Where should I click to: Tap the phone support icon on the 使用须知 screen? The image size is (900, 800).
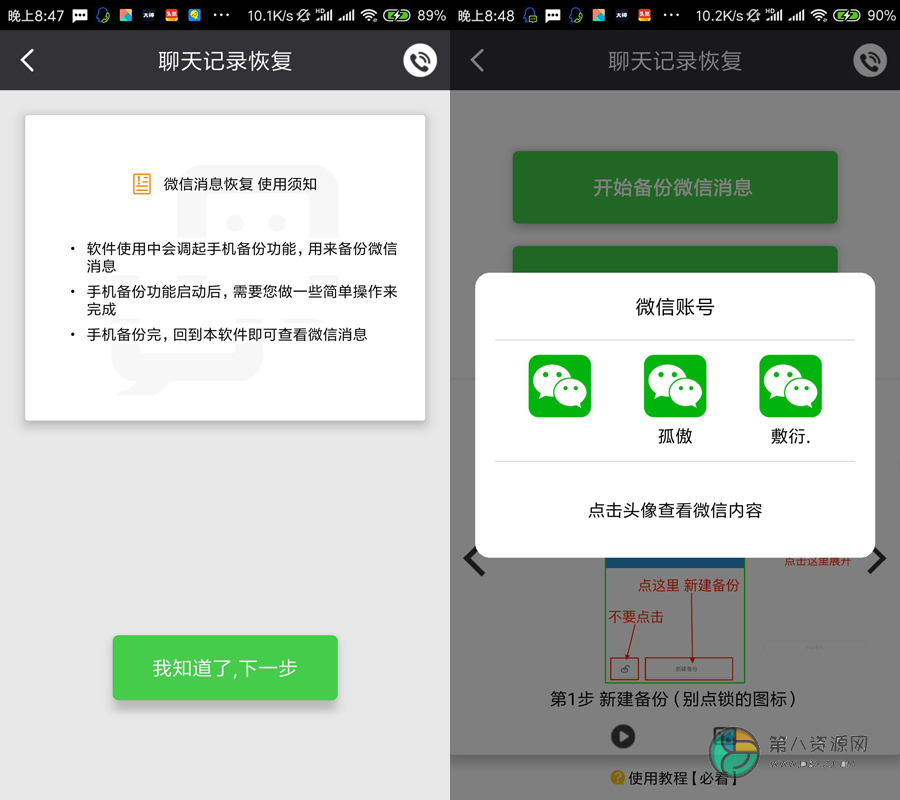tap(420, 60)
